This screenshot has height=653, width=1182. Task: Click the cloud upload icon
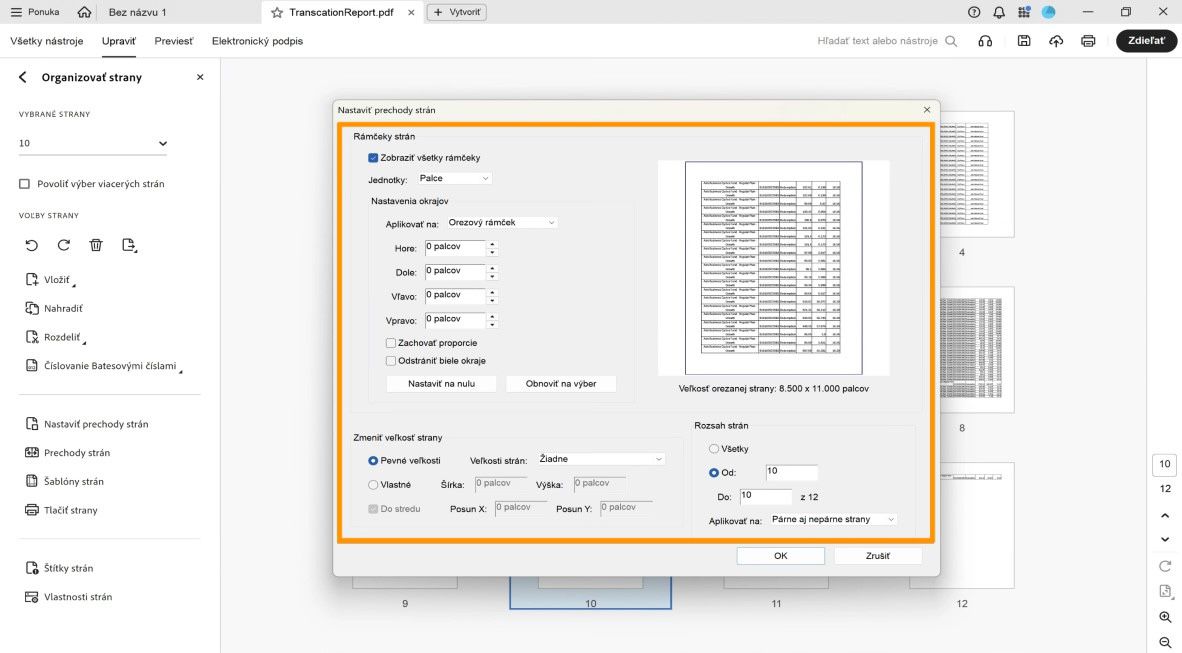1056,41
